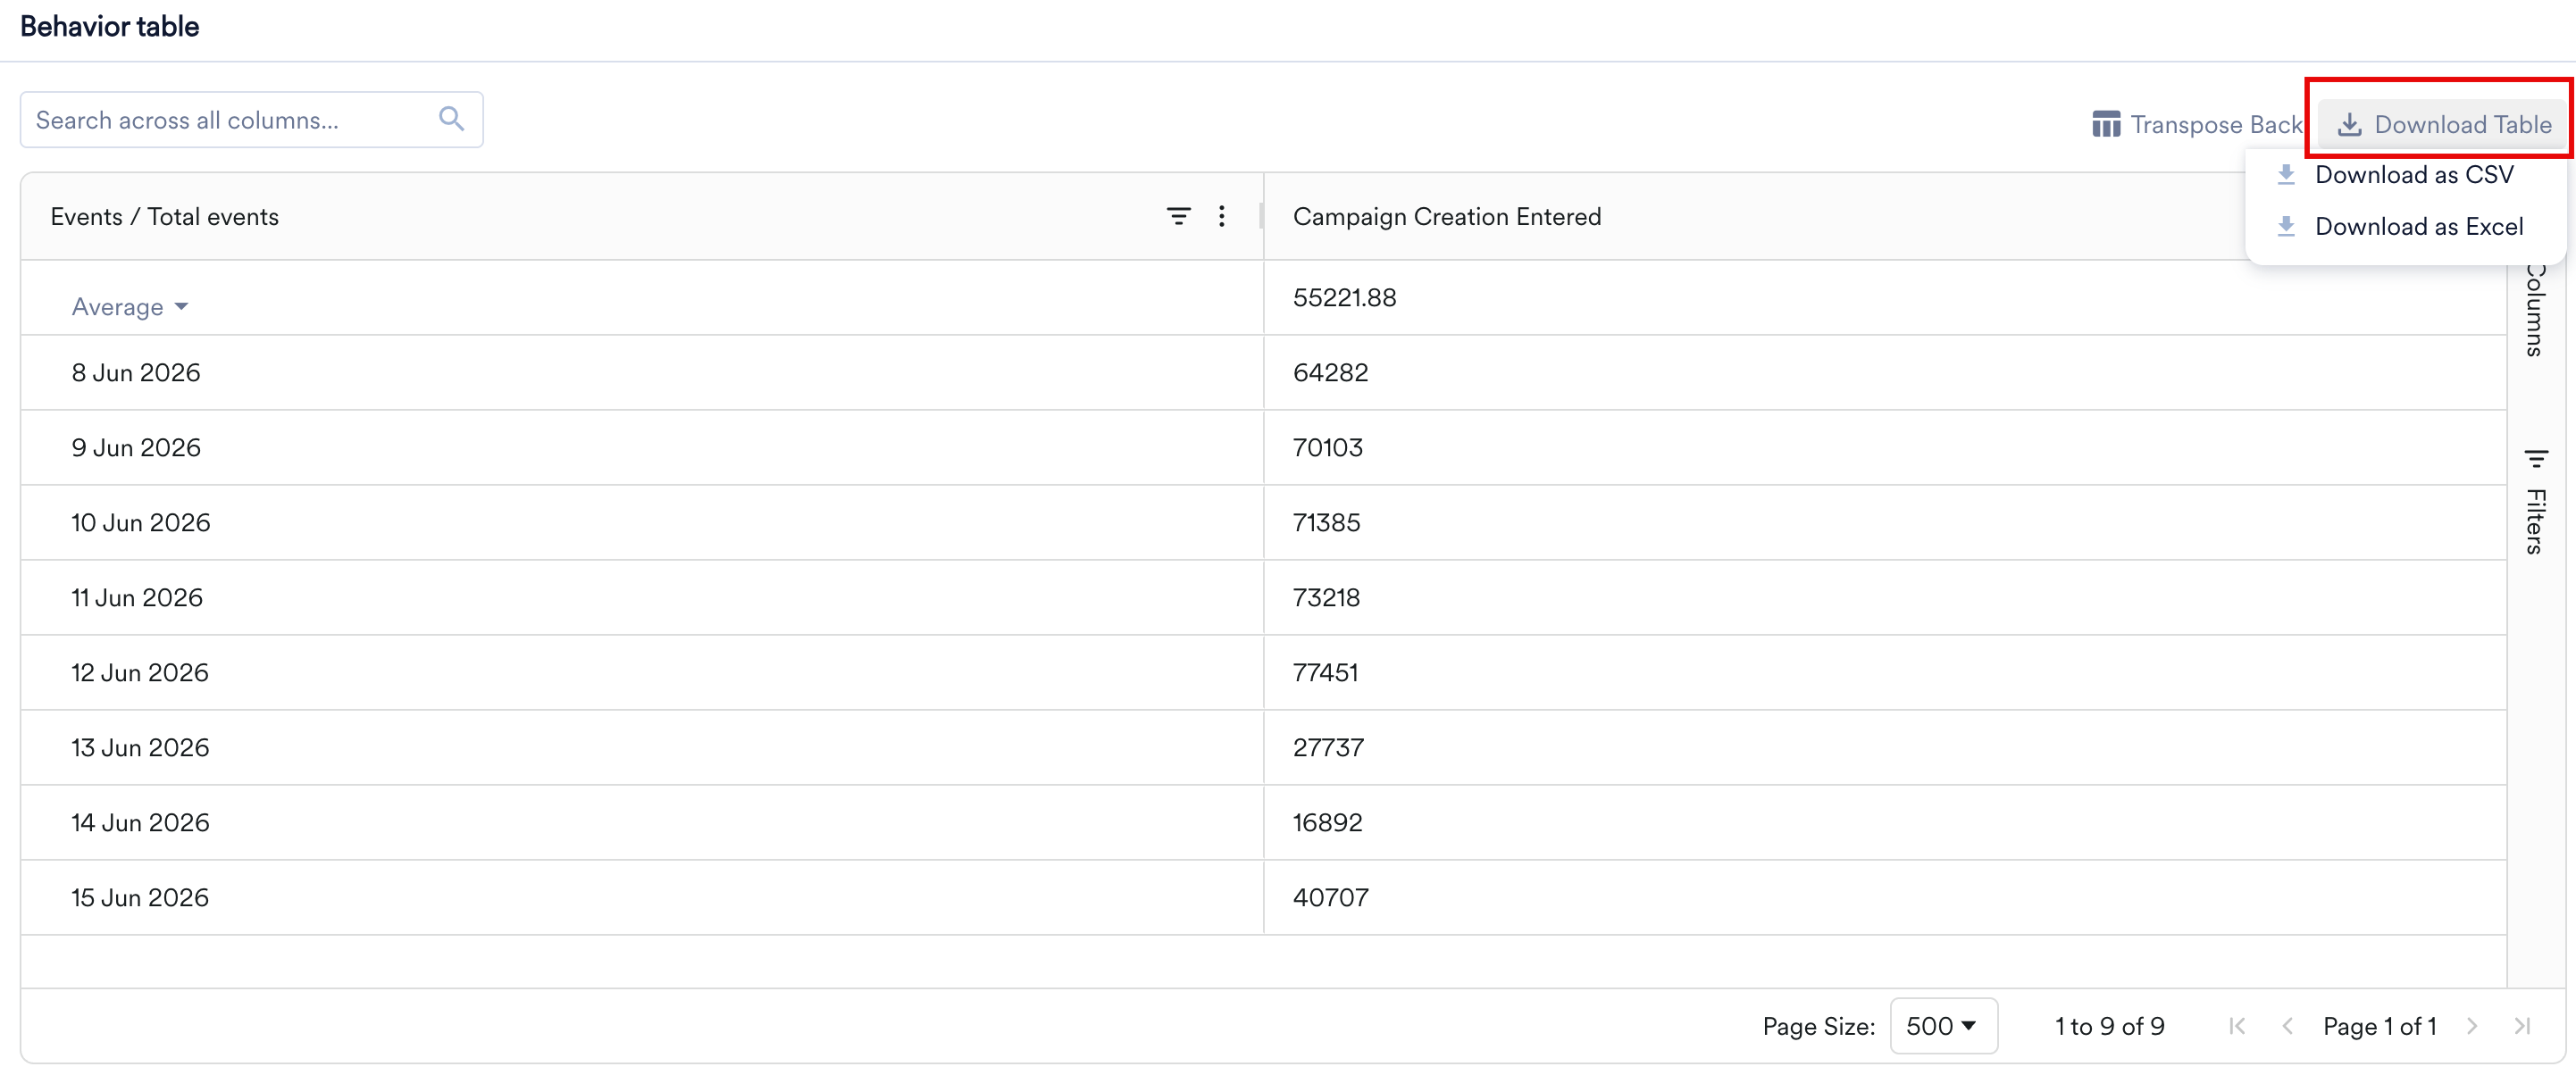Screen dimensions: 2576x1075
Task: Click the cell value 73218
Action: tap(1327, 598)
